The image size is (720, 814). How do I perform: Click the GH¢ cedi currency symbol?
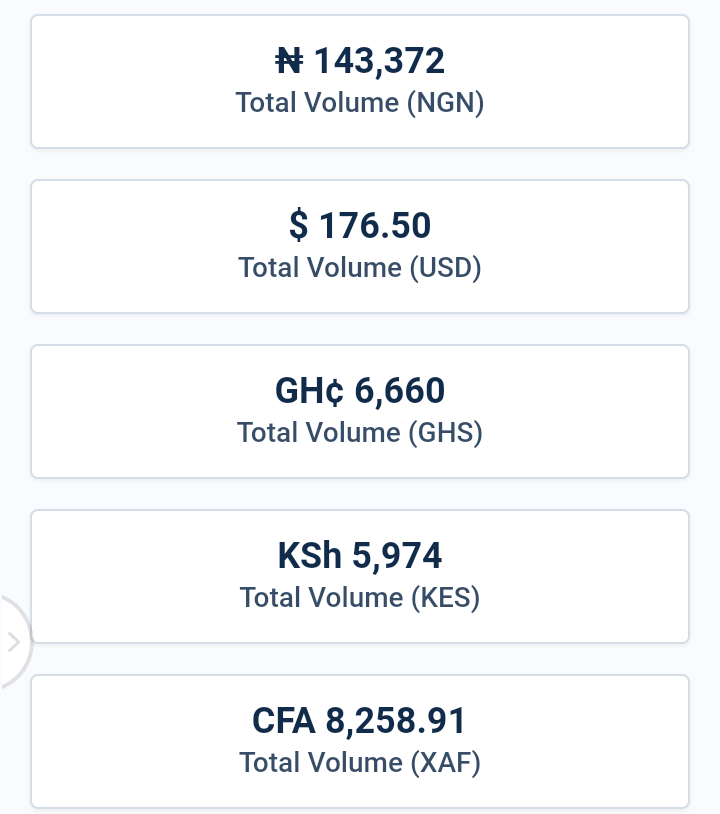(309, 390)
